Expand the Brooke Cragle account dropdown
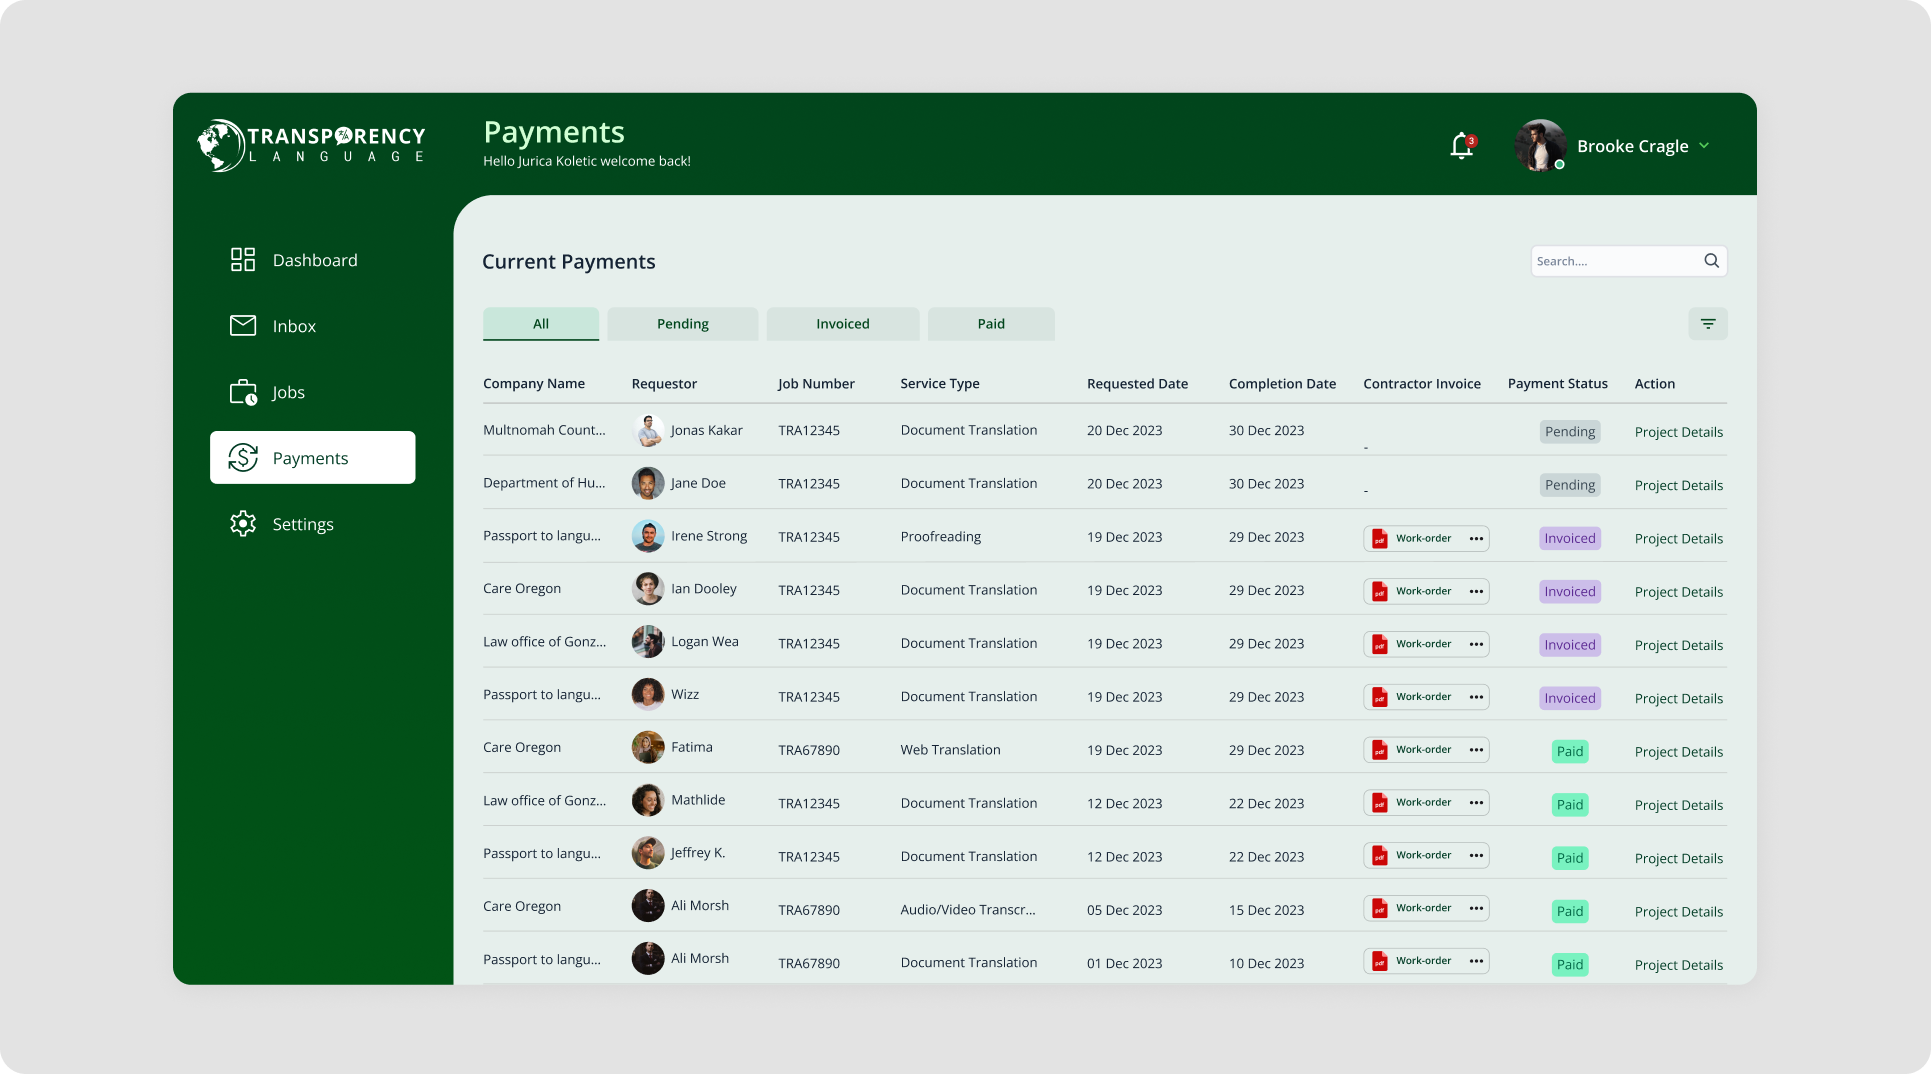This screenshot has height=1074, width=1931. [1704, 146]
